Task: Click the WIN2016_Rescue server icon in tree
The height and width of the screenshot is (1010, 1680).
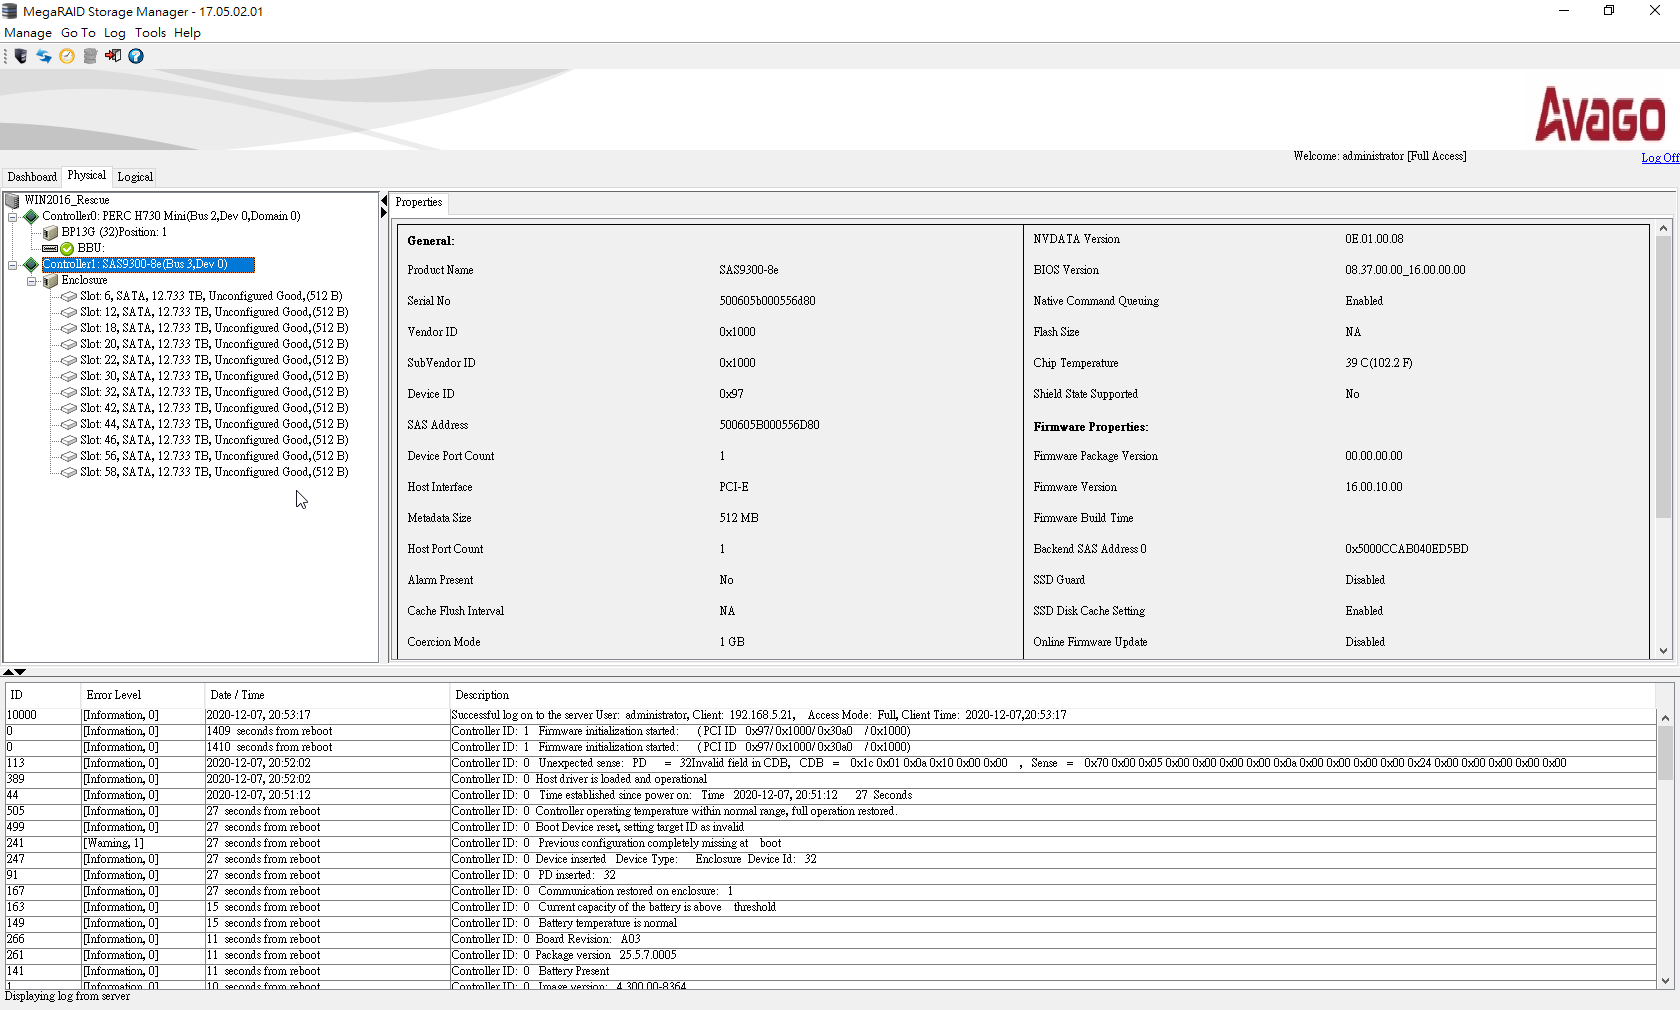Action: pos(13,201)
